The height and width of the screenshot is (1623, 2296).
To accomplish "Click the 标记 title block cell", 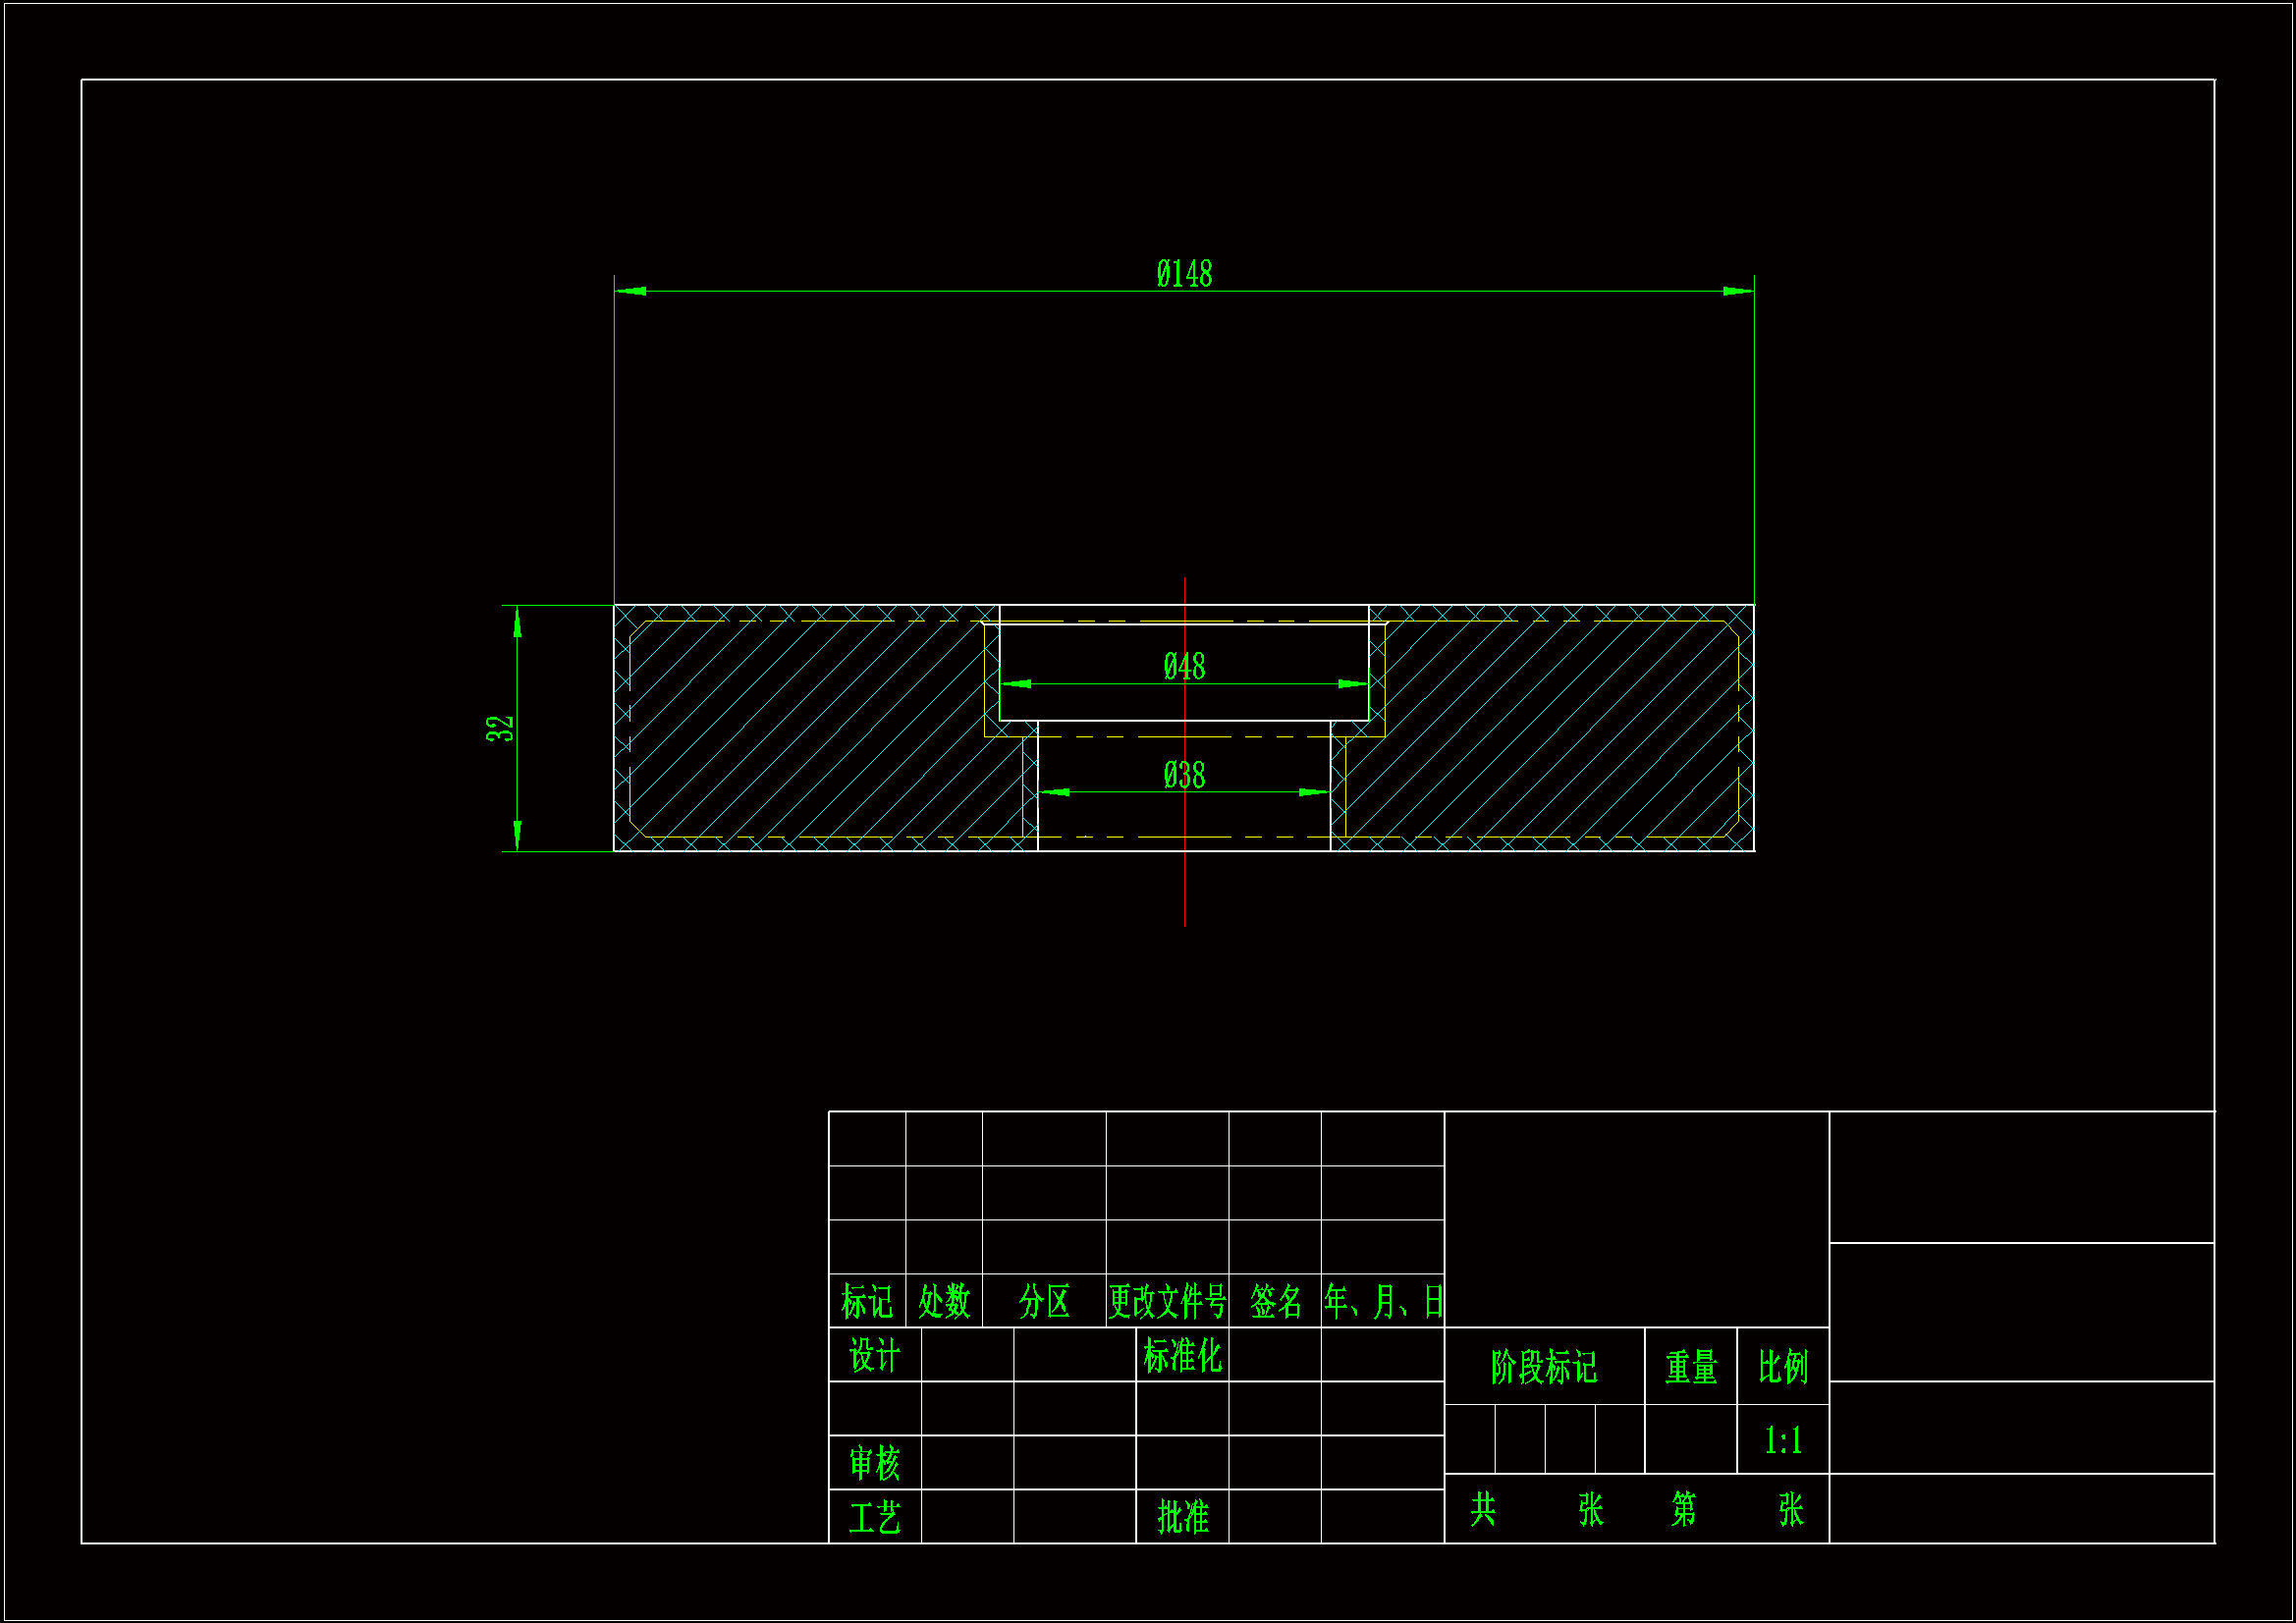I will tap(866, 1301).
